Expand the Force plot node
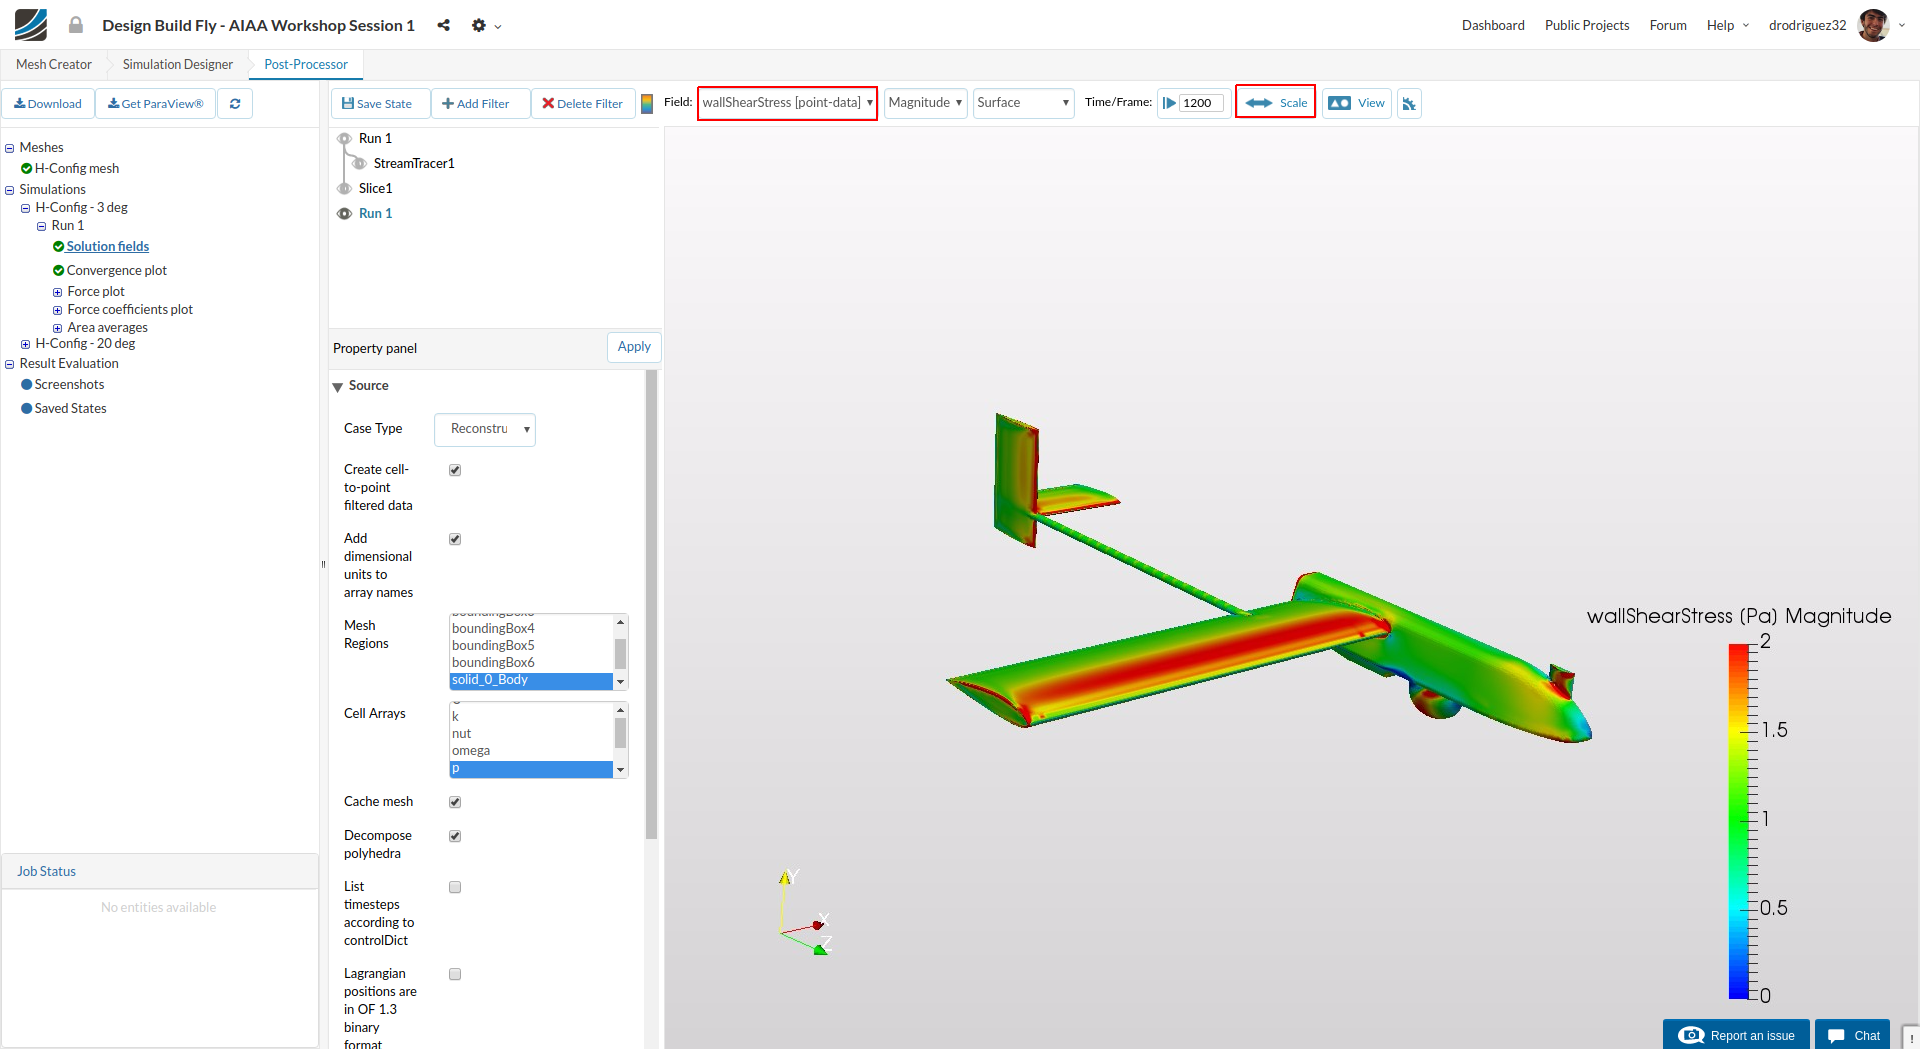This screenshot has width=1920, height=1049. click(58, 293)
